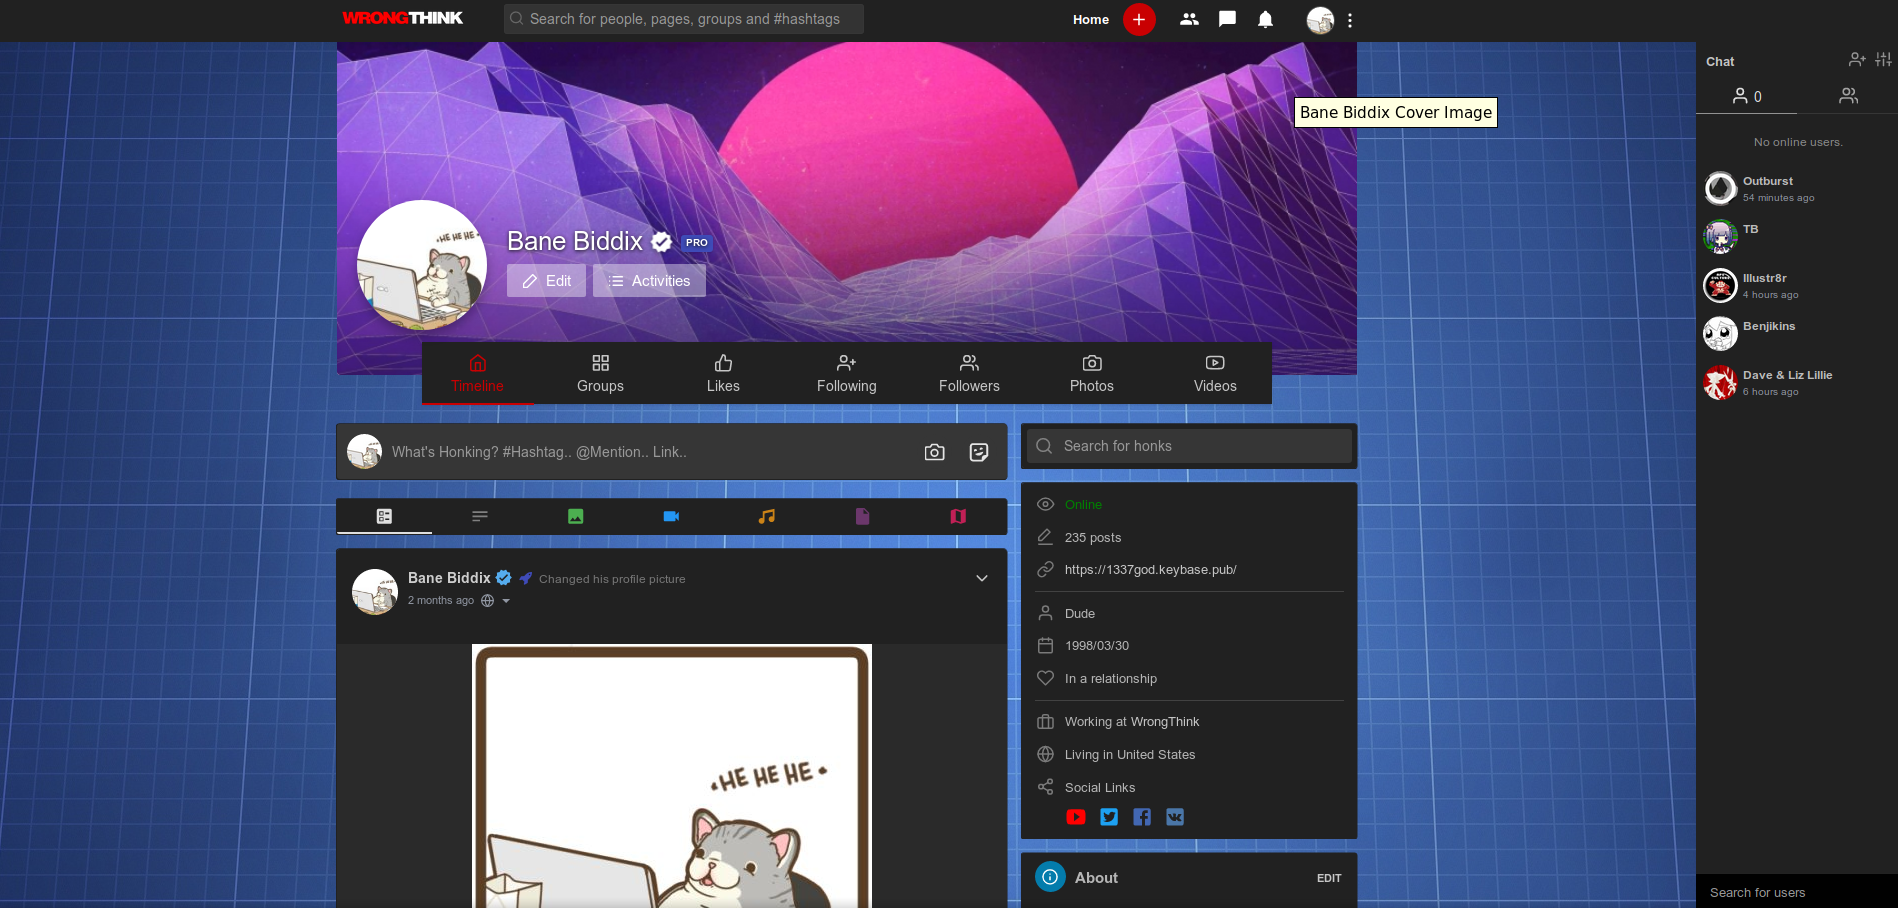1898x908 pixels.
Task: Open the Timeline tab
Action: [477, 373]
